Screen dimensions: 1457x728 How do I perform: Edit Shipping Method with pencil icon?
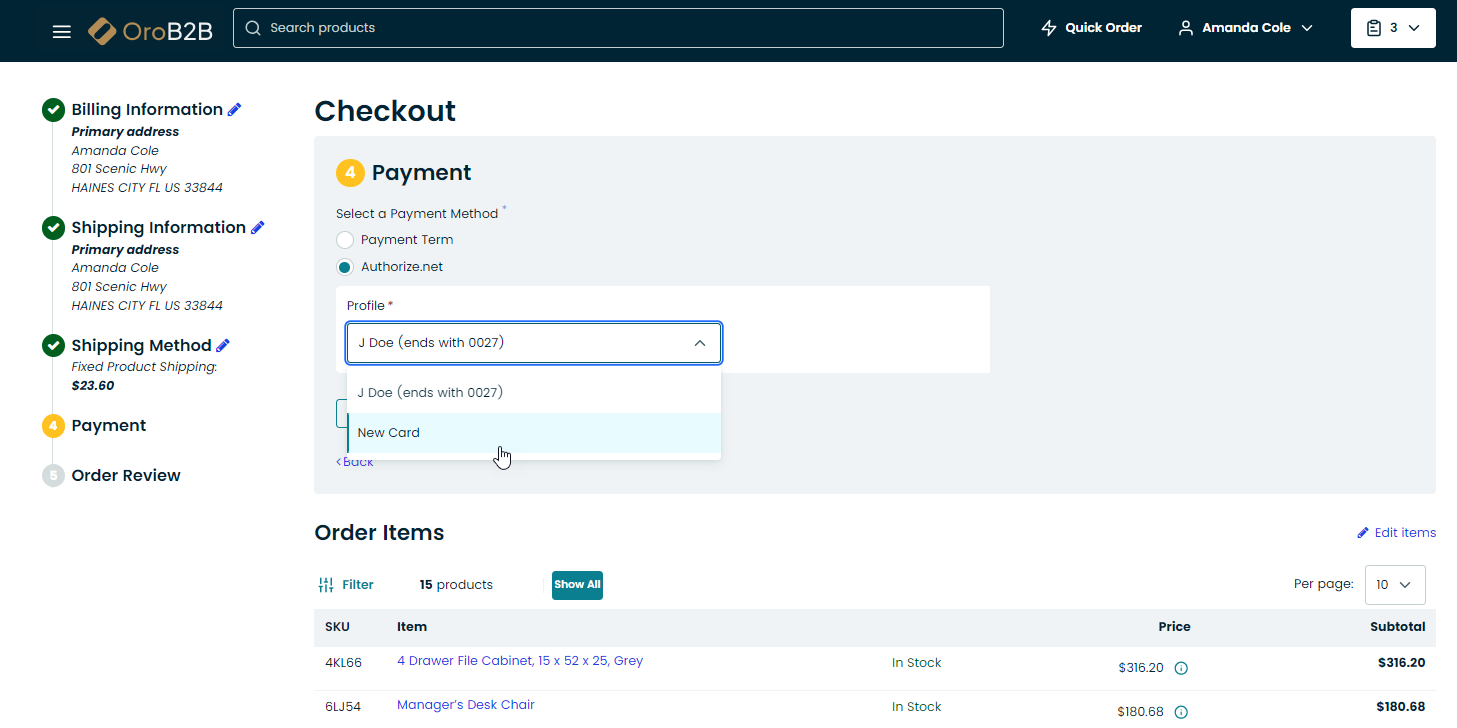223,346
